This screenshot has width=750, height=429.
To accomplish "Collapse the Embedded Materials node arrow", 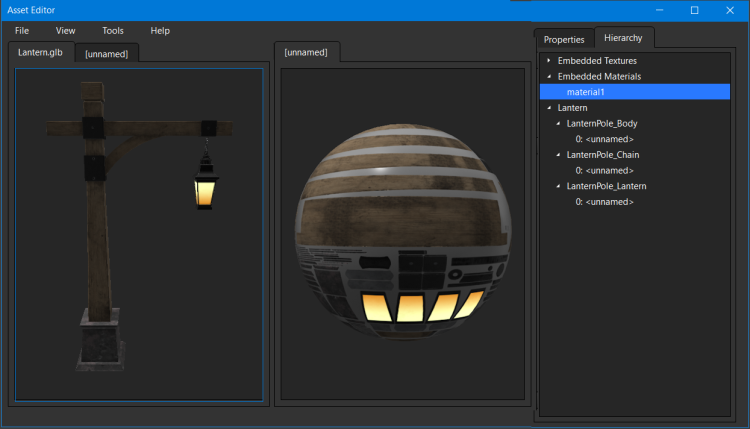I will (549, 76).
